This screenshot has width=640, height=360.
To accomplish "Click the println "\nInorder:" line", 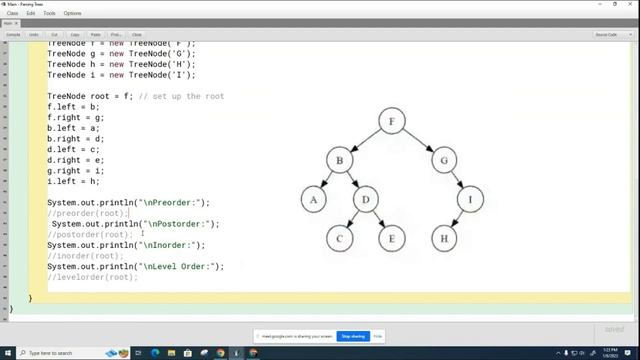I will click(126, 245).
